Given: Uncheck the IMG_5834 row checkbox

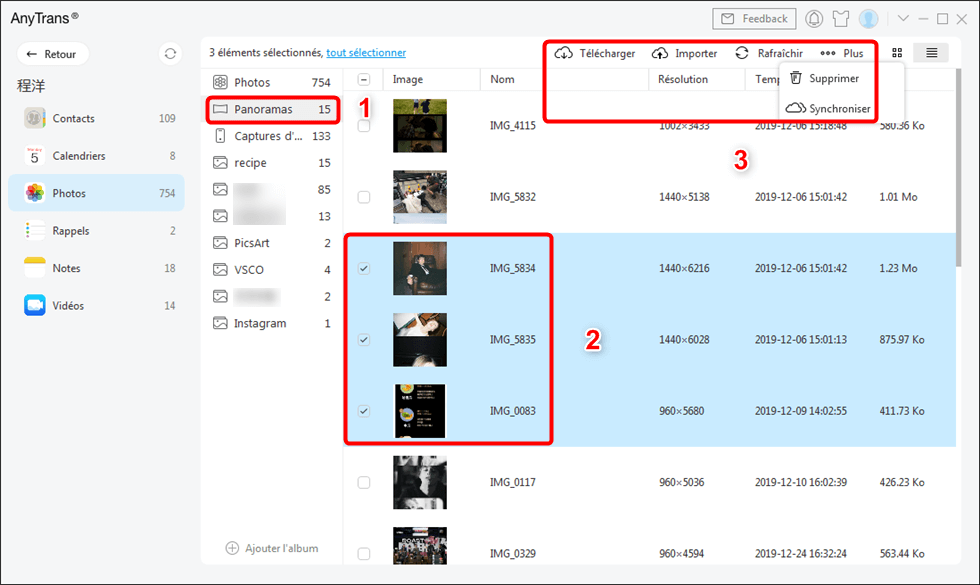Looking at the screenshot, I should click(364, 268).
